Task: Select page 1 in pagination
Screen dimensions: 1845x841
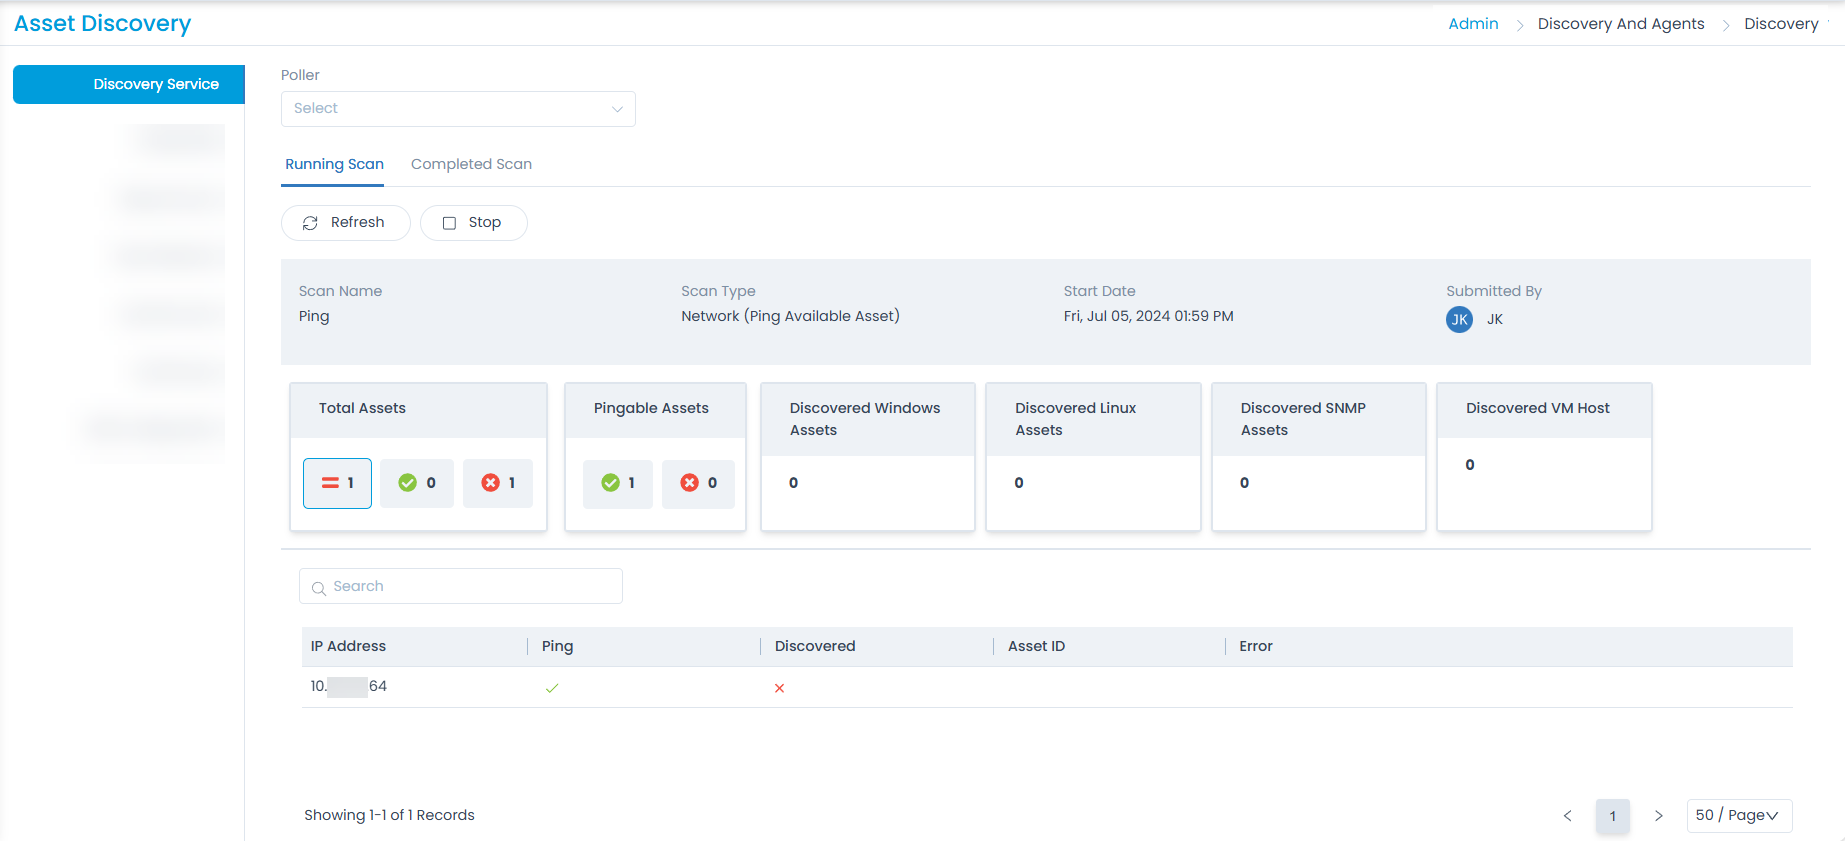Action: (x=1612, y=816)
